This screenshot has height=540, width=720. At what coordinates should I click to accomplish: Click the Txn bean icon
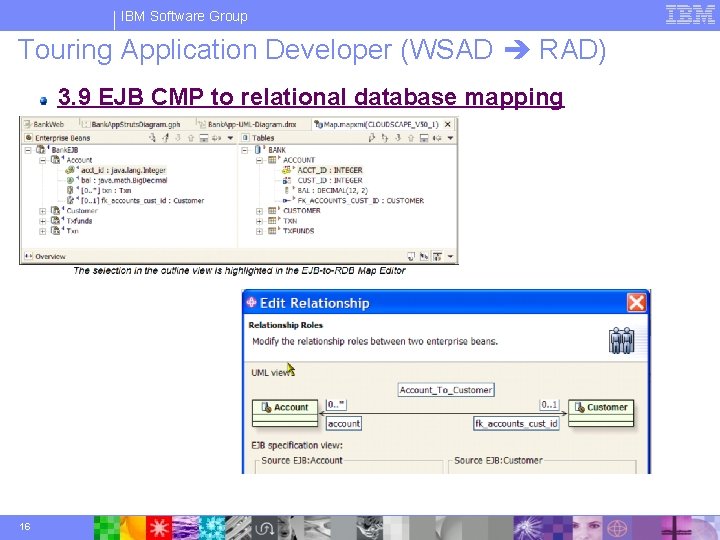56,231
